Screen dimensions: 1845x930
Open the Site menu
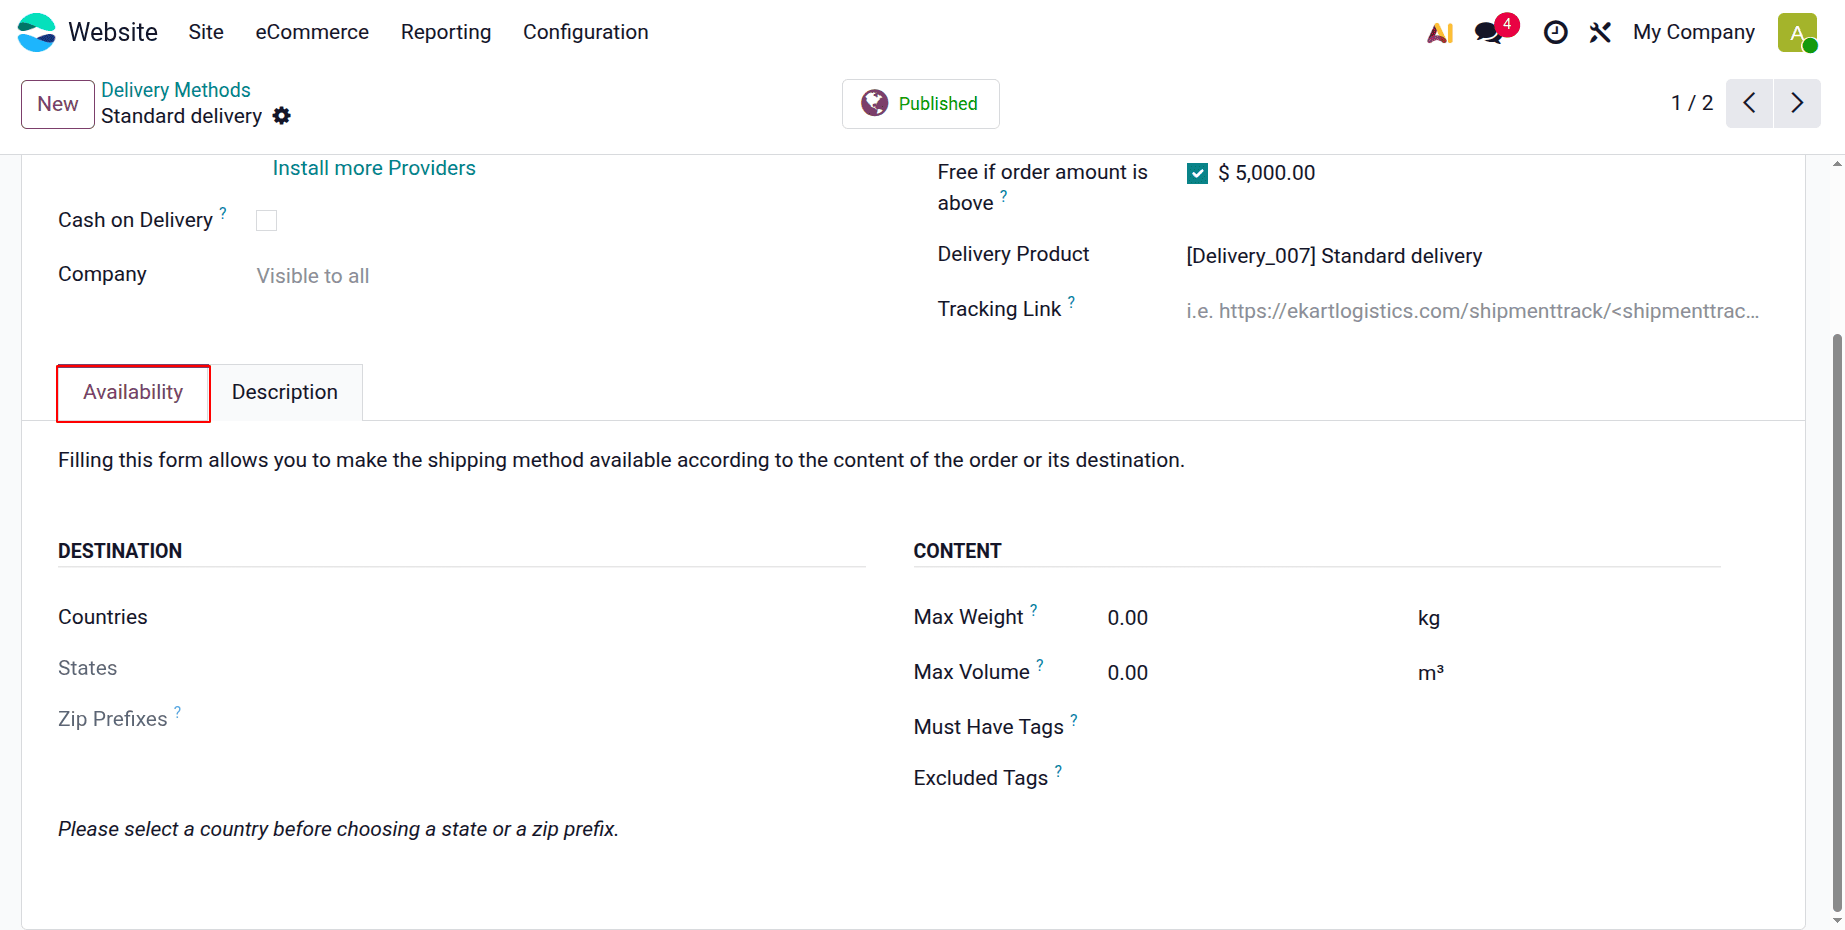pos(206,32)
